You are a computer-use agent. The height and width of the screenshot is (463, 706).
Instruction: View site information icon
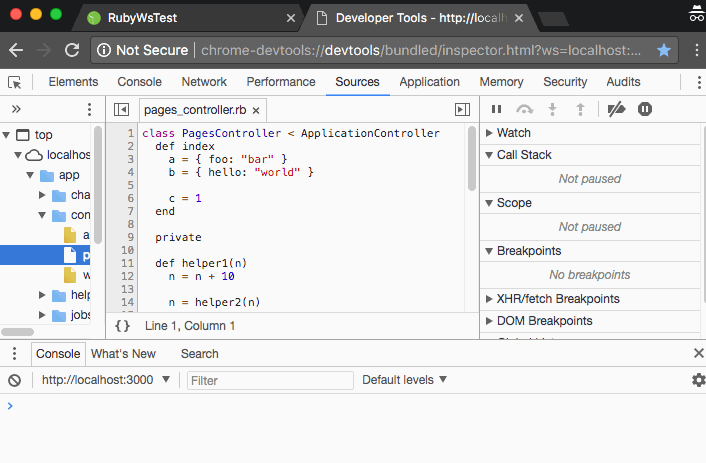click(x=104, y=50)
